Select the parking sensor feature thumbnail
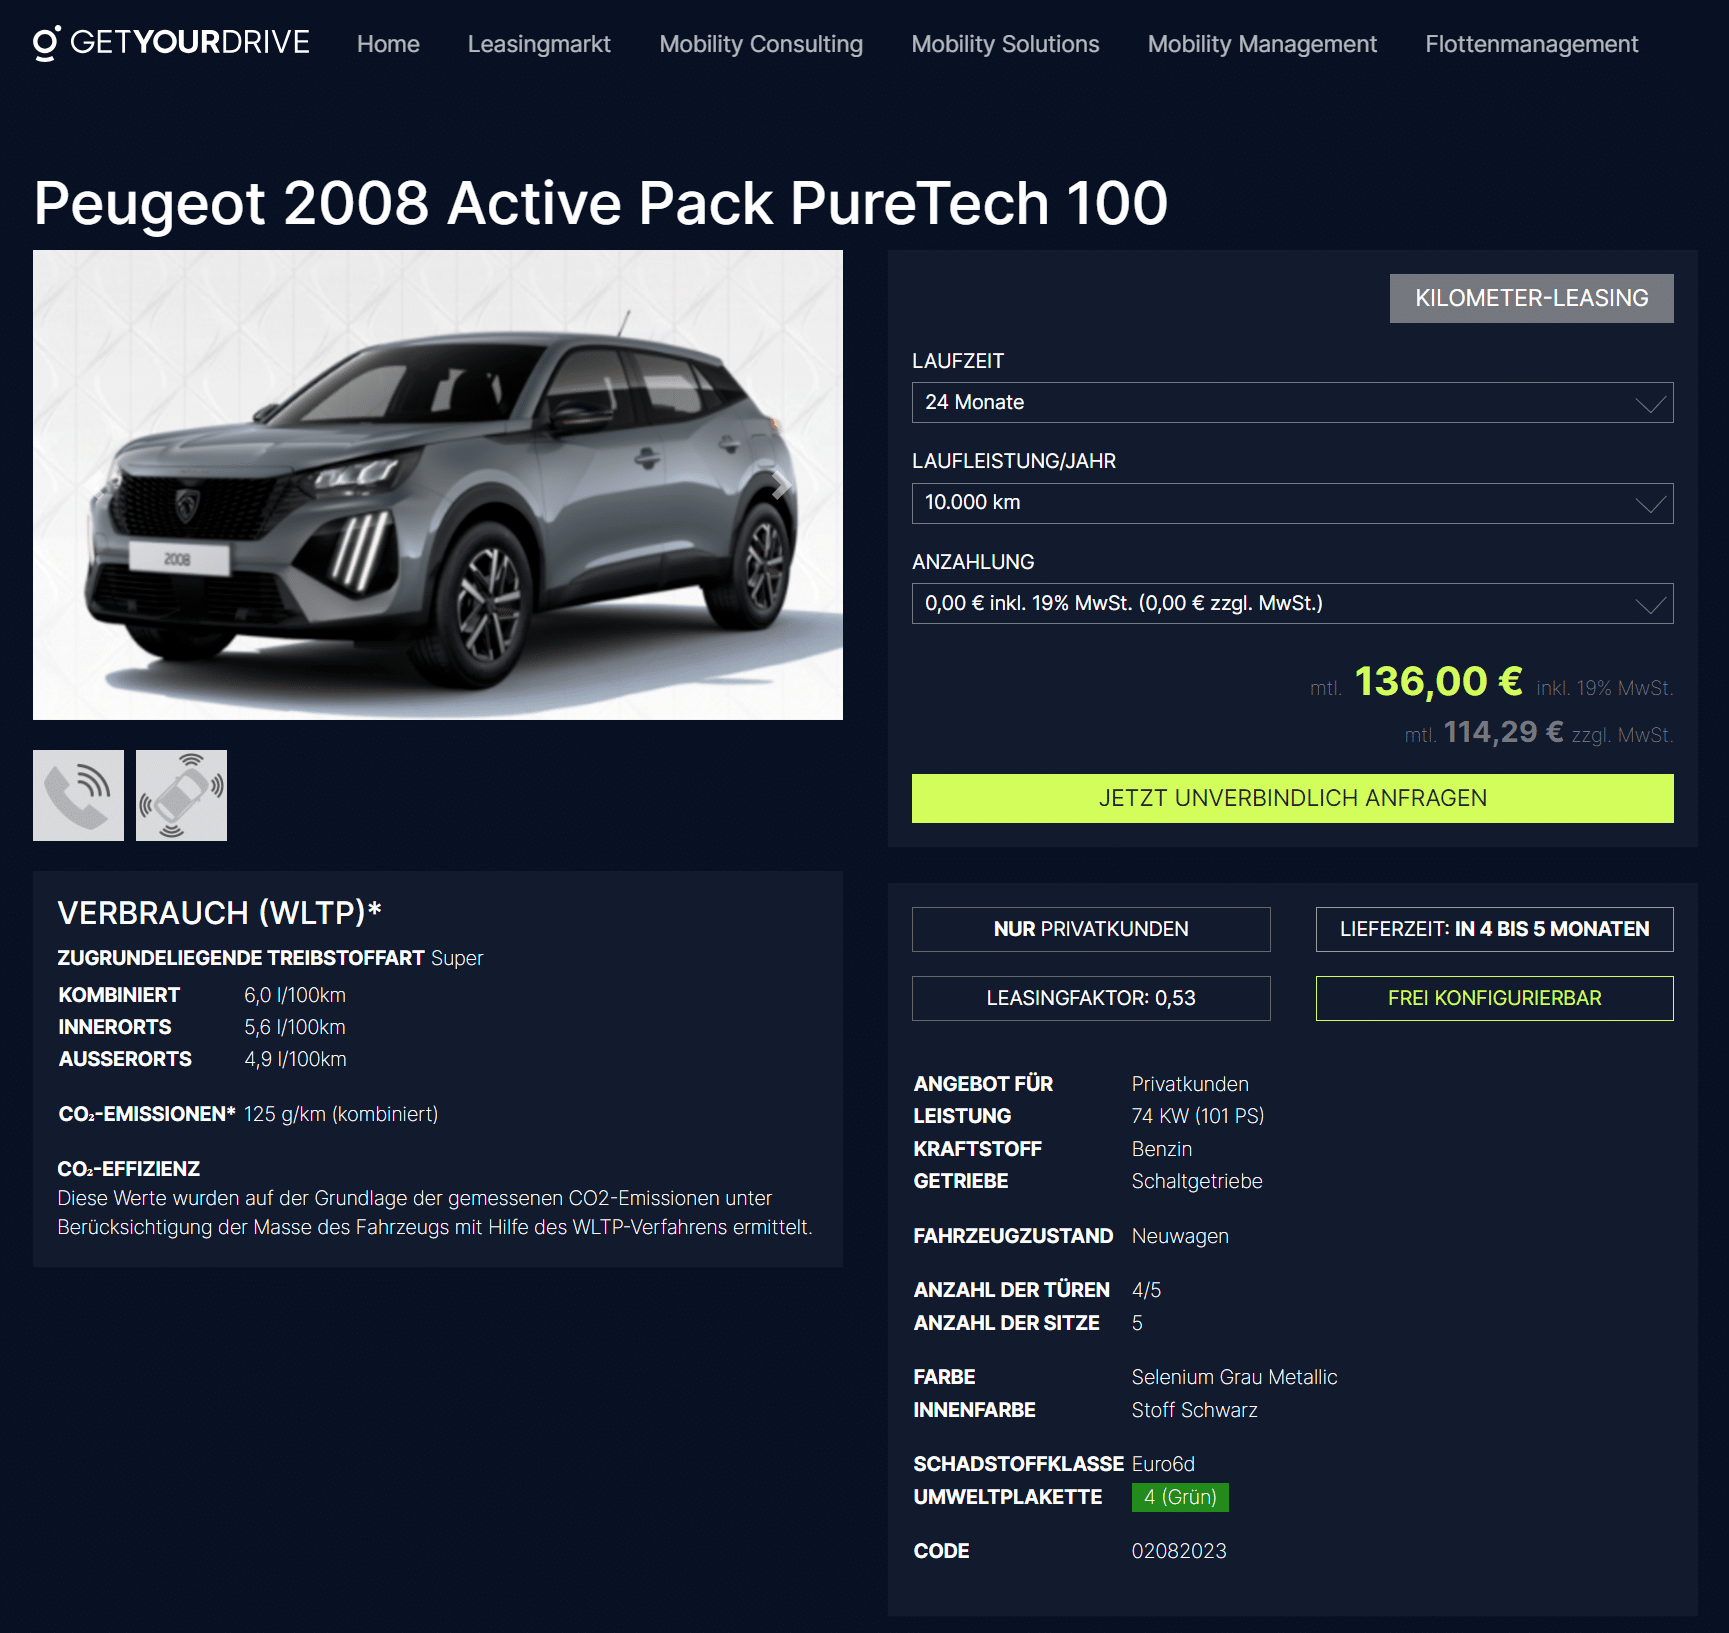1729x1633 pixels. point(181,795)
